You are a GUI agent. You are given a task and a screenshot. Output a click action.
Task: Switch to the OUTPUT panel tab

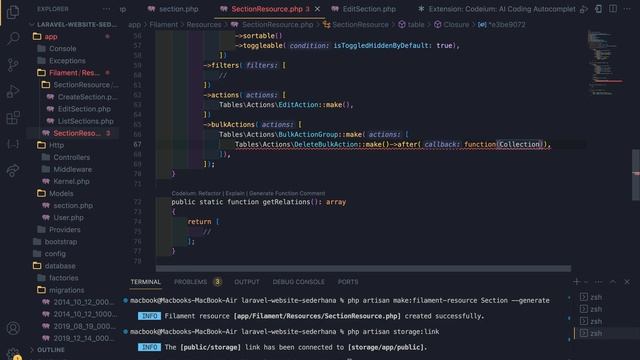(247, 282)
